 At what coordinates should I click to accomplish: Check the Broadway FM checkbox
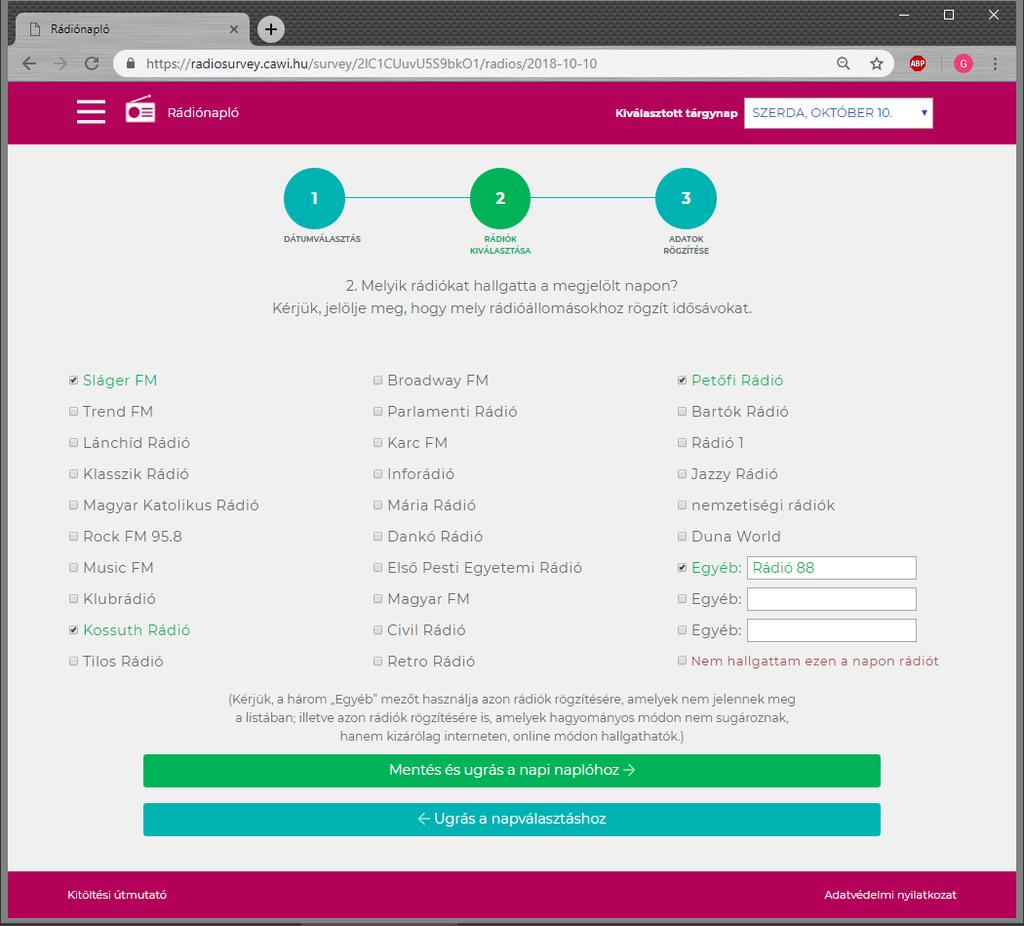pos(378,380)
